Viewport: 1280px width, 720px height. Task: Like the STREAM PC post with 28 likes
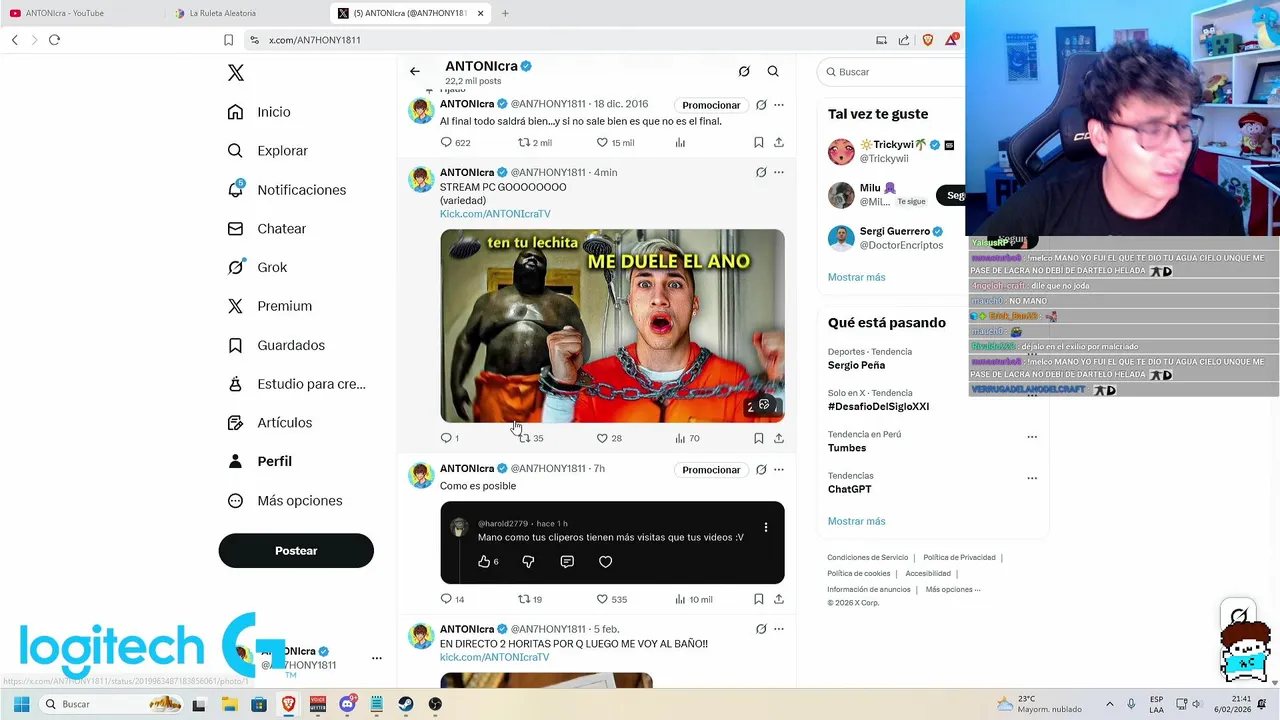tap(609, 438)
